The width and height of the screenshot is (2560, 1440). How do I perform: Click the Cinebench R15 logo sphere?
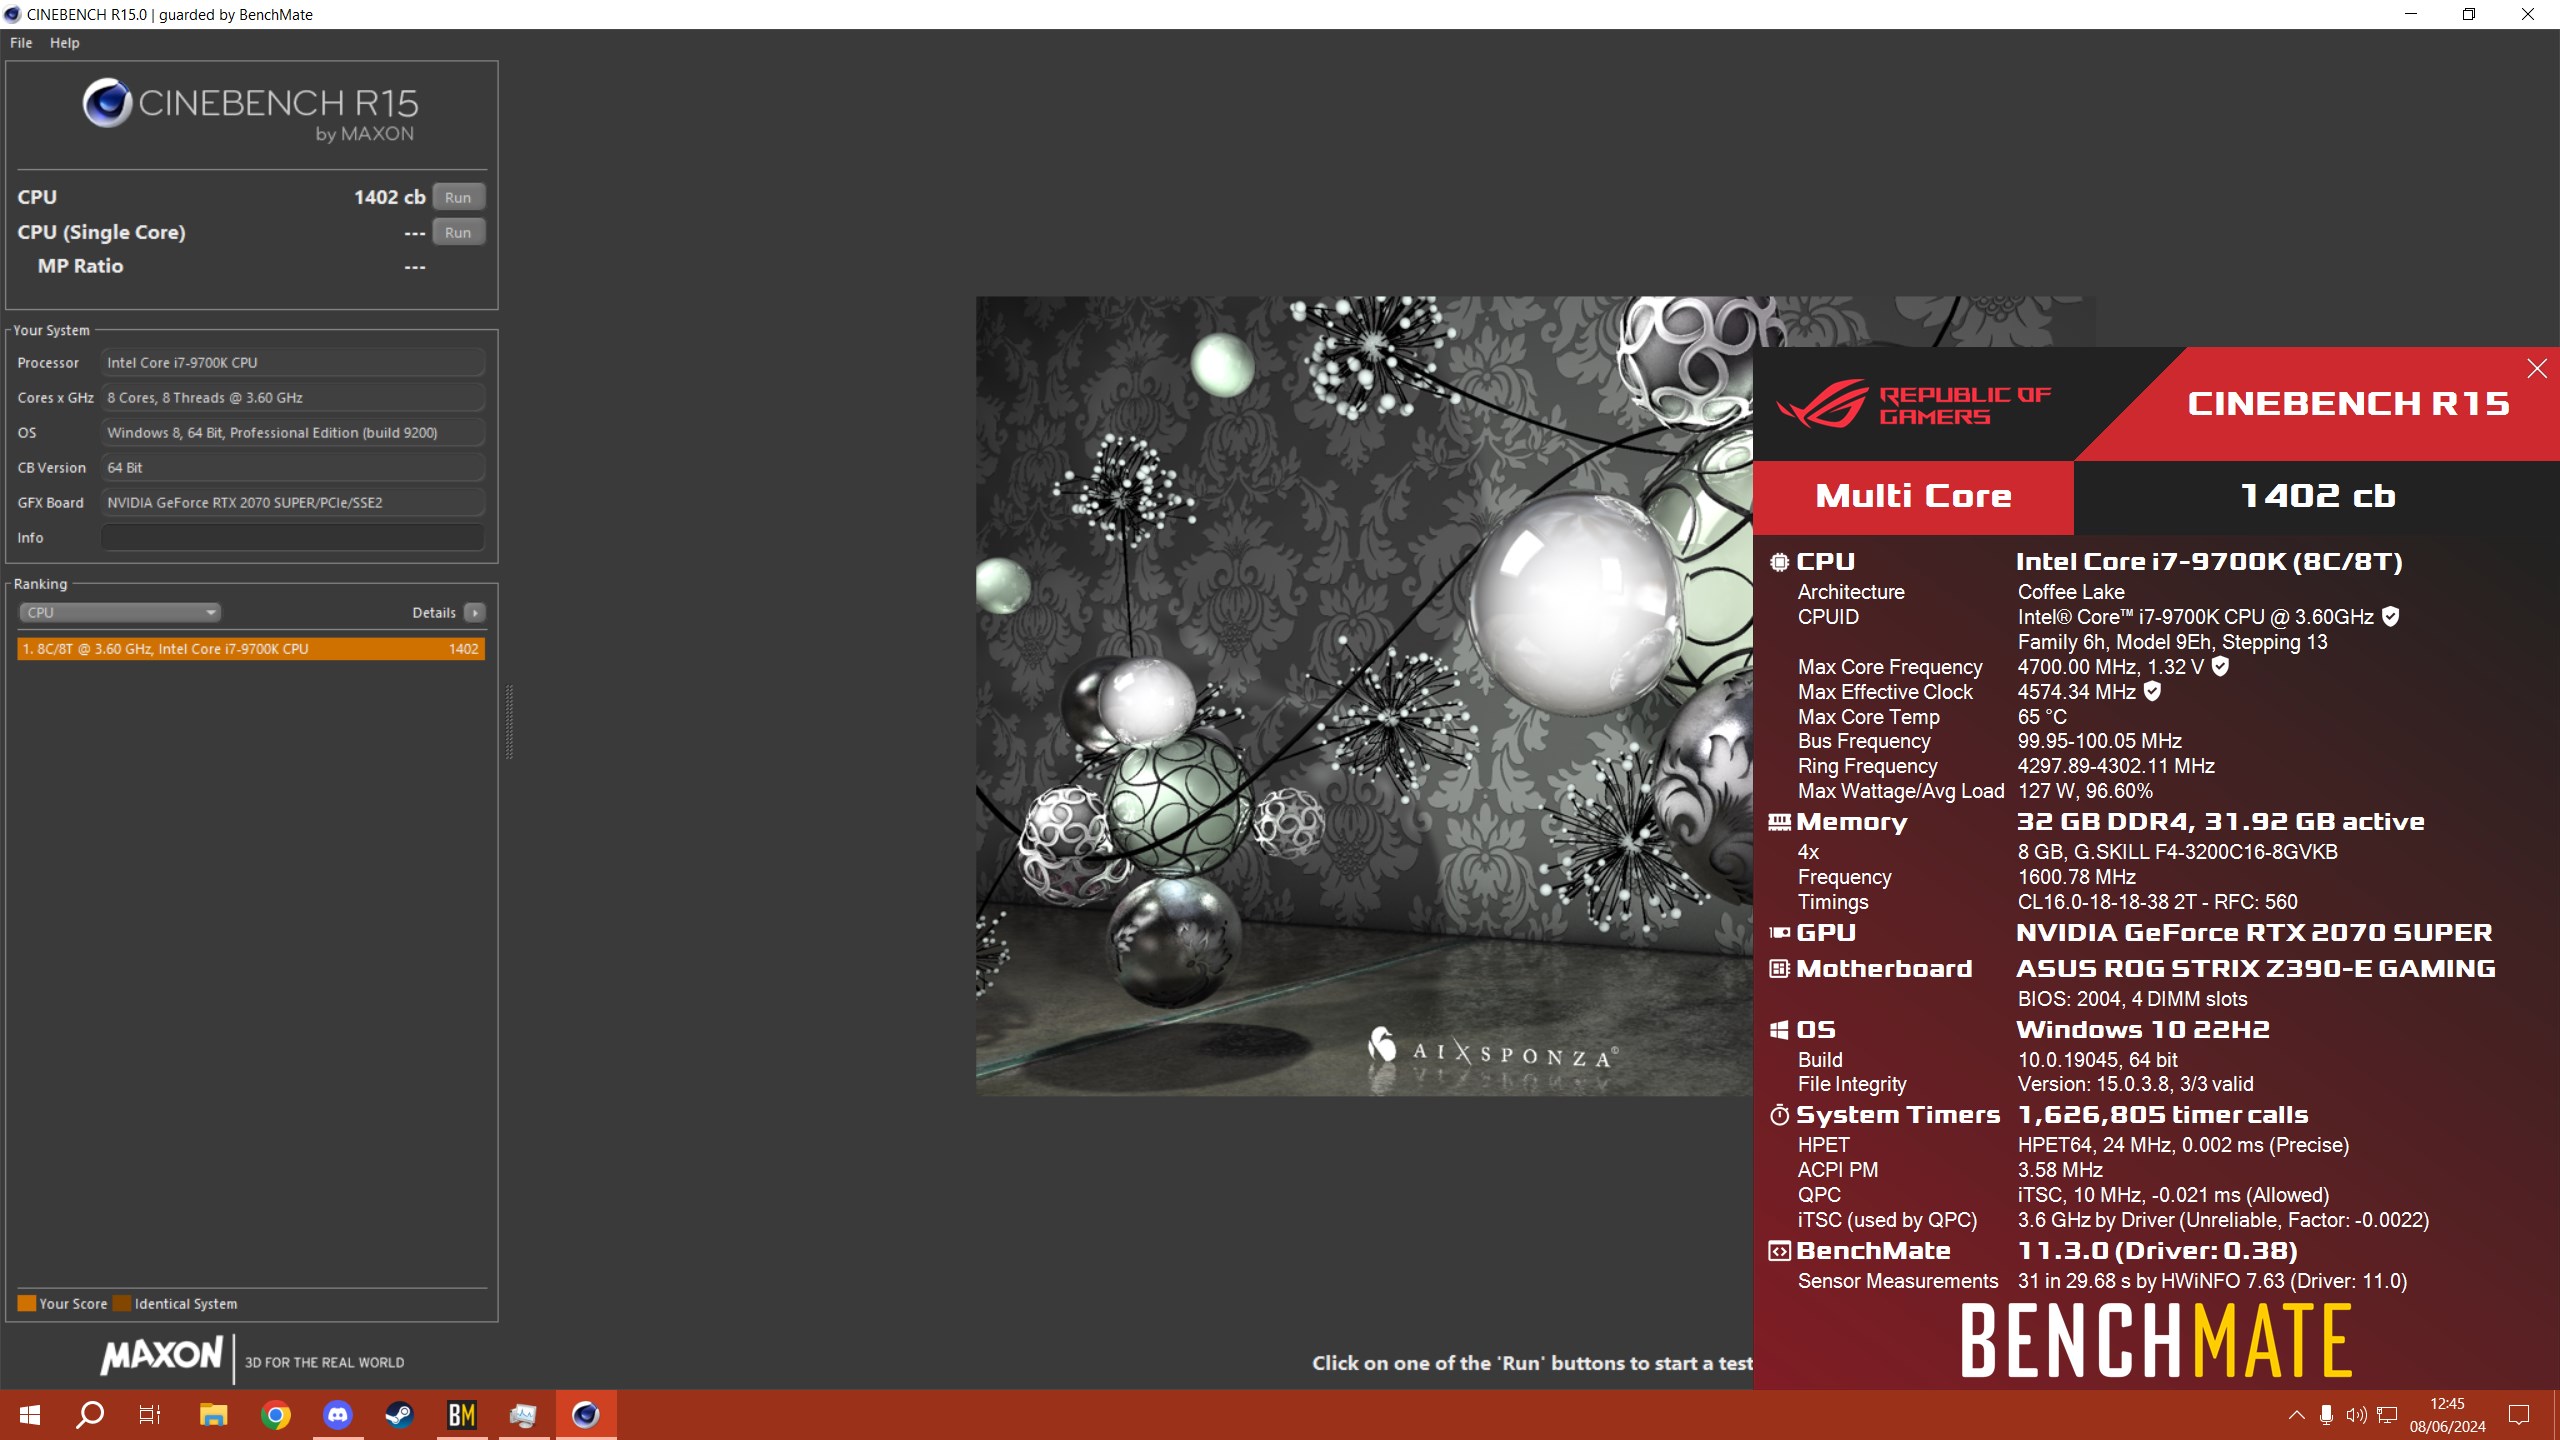(107, 102)
